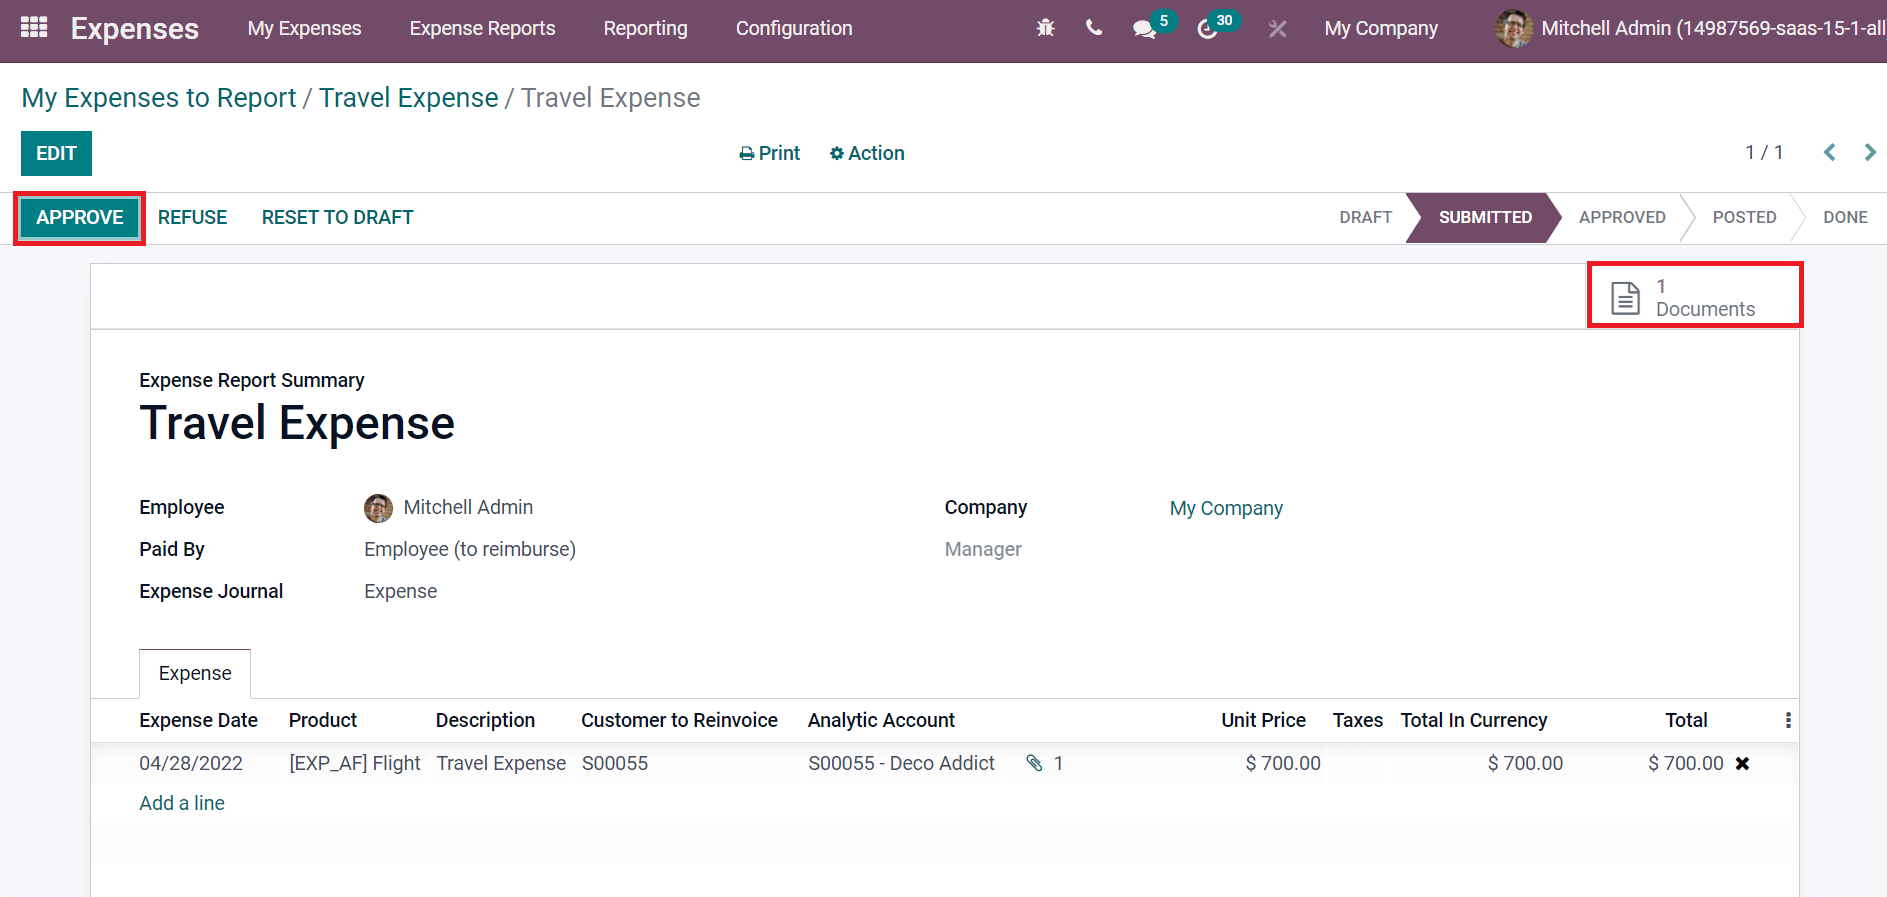
Task: Open the apps grid menu icon
Action: pos(34,27)
